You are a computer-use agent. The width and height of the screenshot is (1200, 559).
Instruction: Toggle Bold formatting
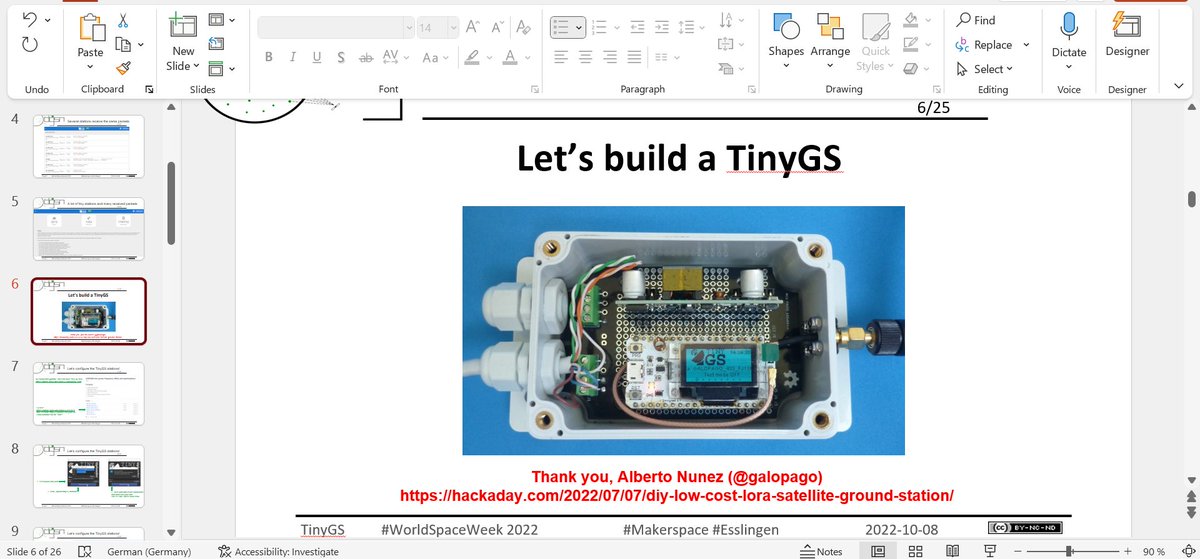coord(268,57)
